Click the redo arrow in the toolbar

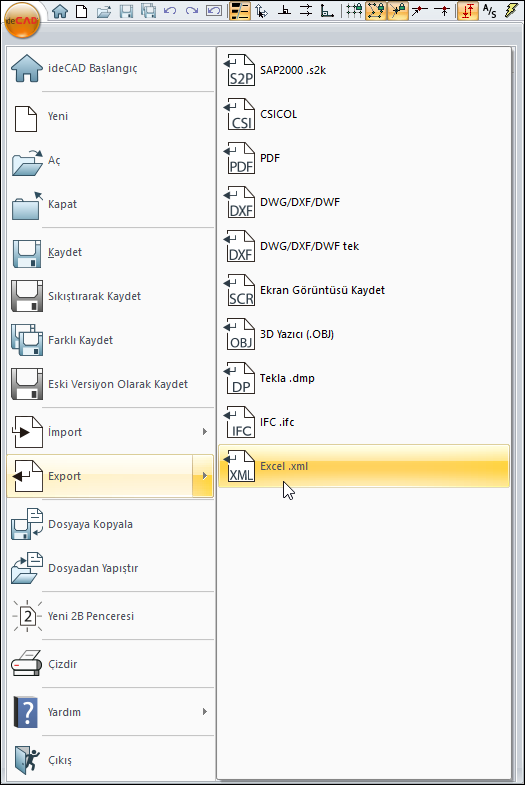[192, 11]
